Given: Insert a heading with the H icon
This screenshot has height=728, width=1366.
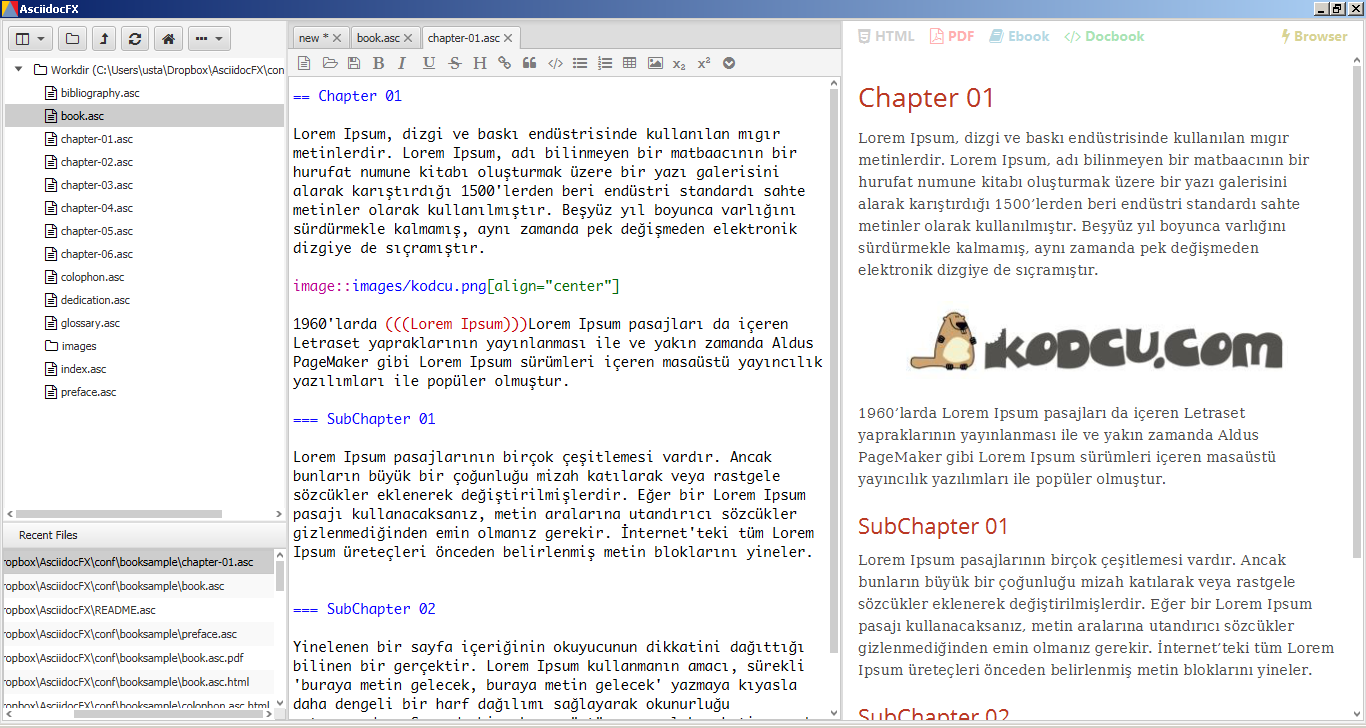Looking at the screenshot, I should pyautogui.click(x=480, y=63).
